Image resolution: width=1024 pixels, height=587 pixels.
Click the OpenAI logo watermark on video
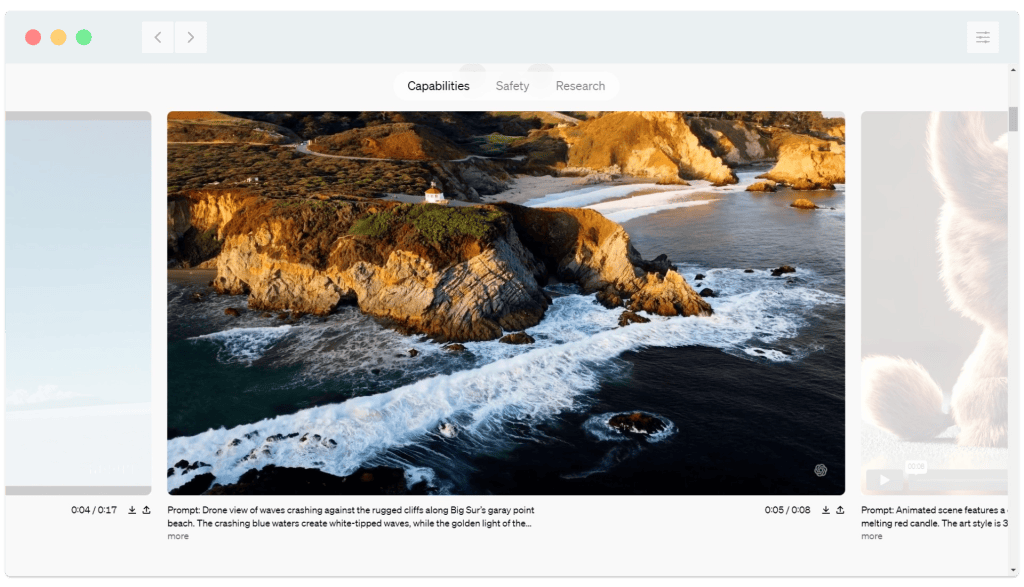(820, 470)
